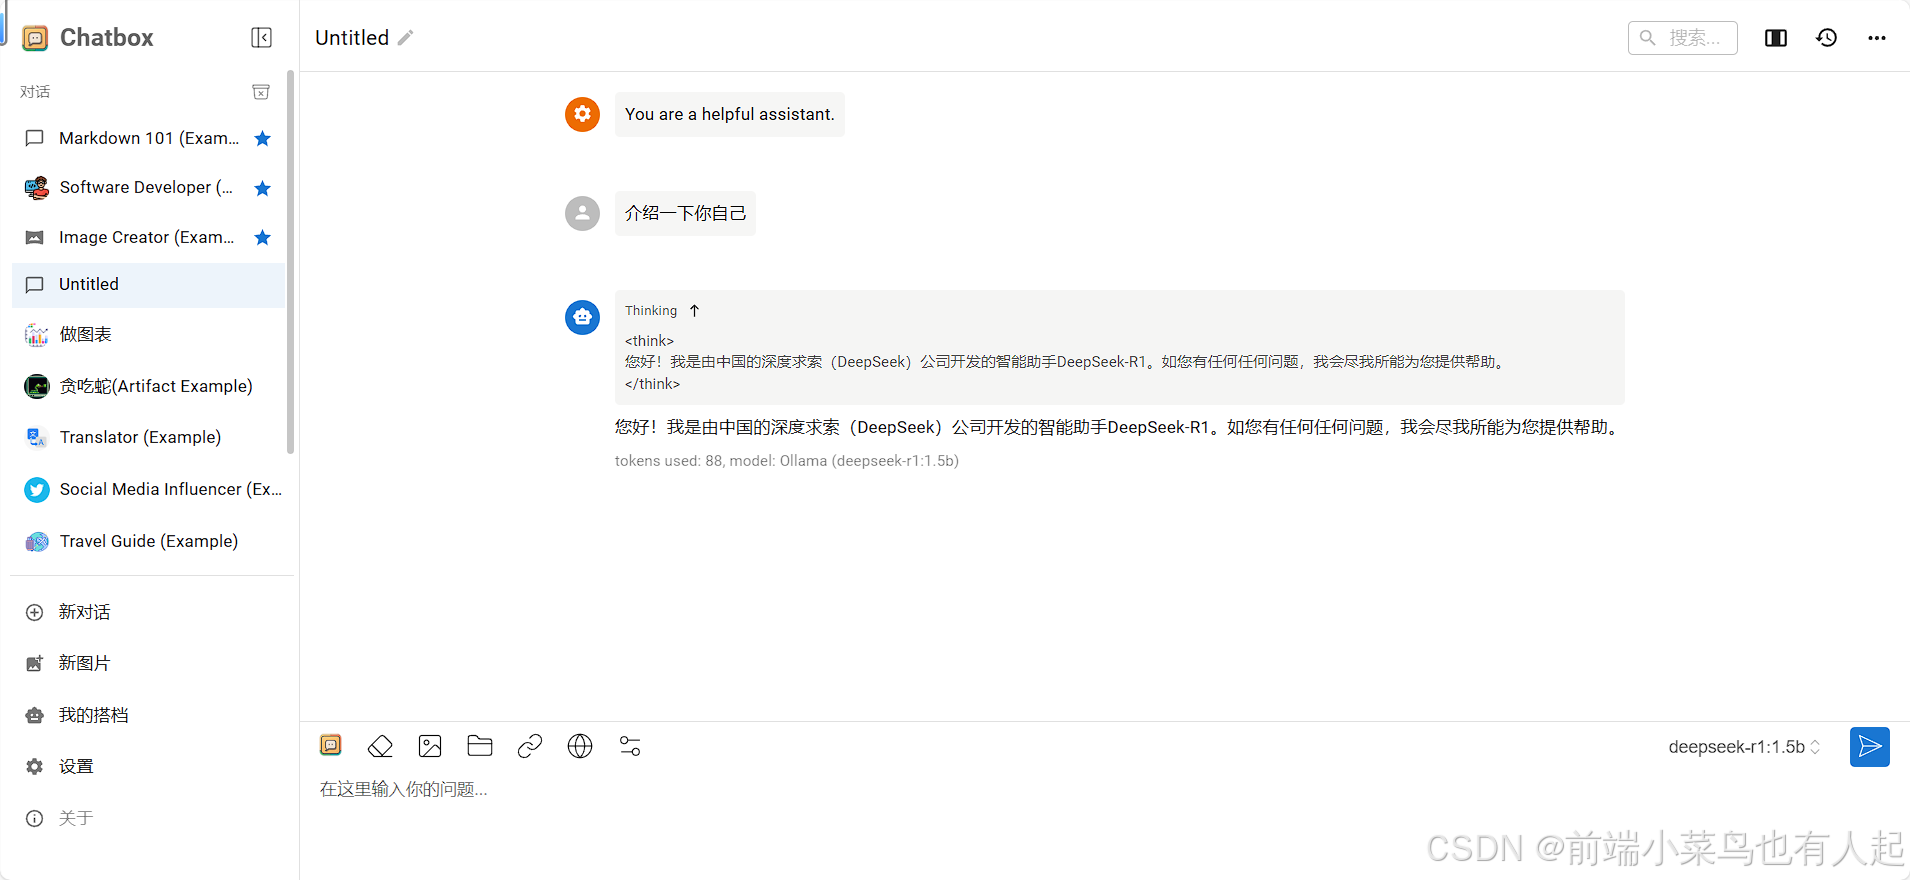The height and width of the screenshot is (880, 1910).
Task: Attach an image with the picture icon
Action: (430, 746)
